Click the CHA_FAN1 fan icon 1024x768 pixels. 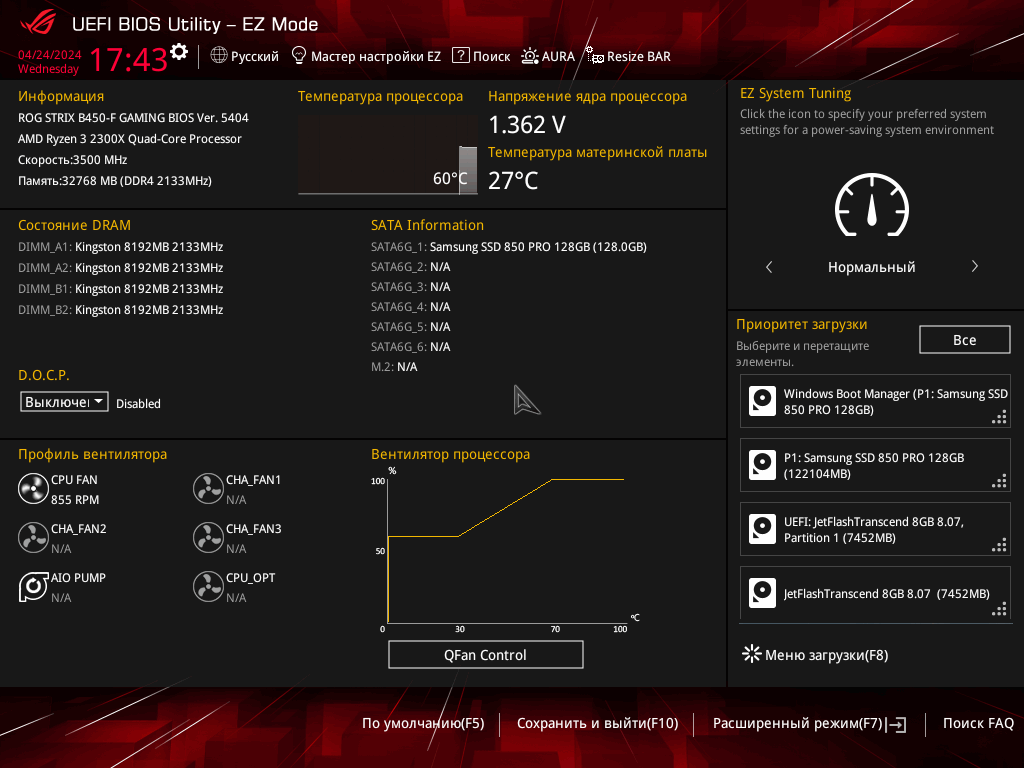pyautogui.click(x=208, y=488)
